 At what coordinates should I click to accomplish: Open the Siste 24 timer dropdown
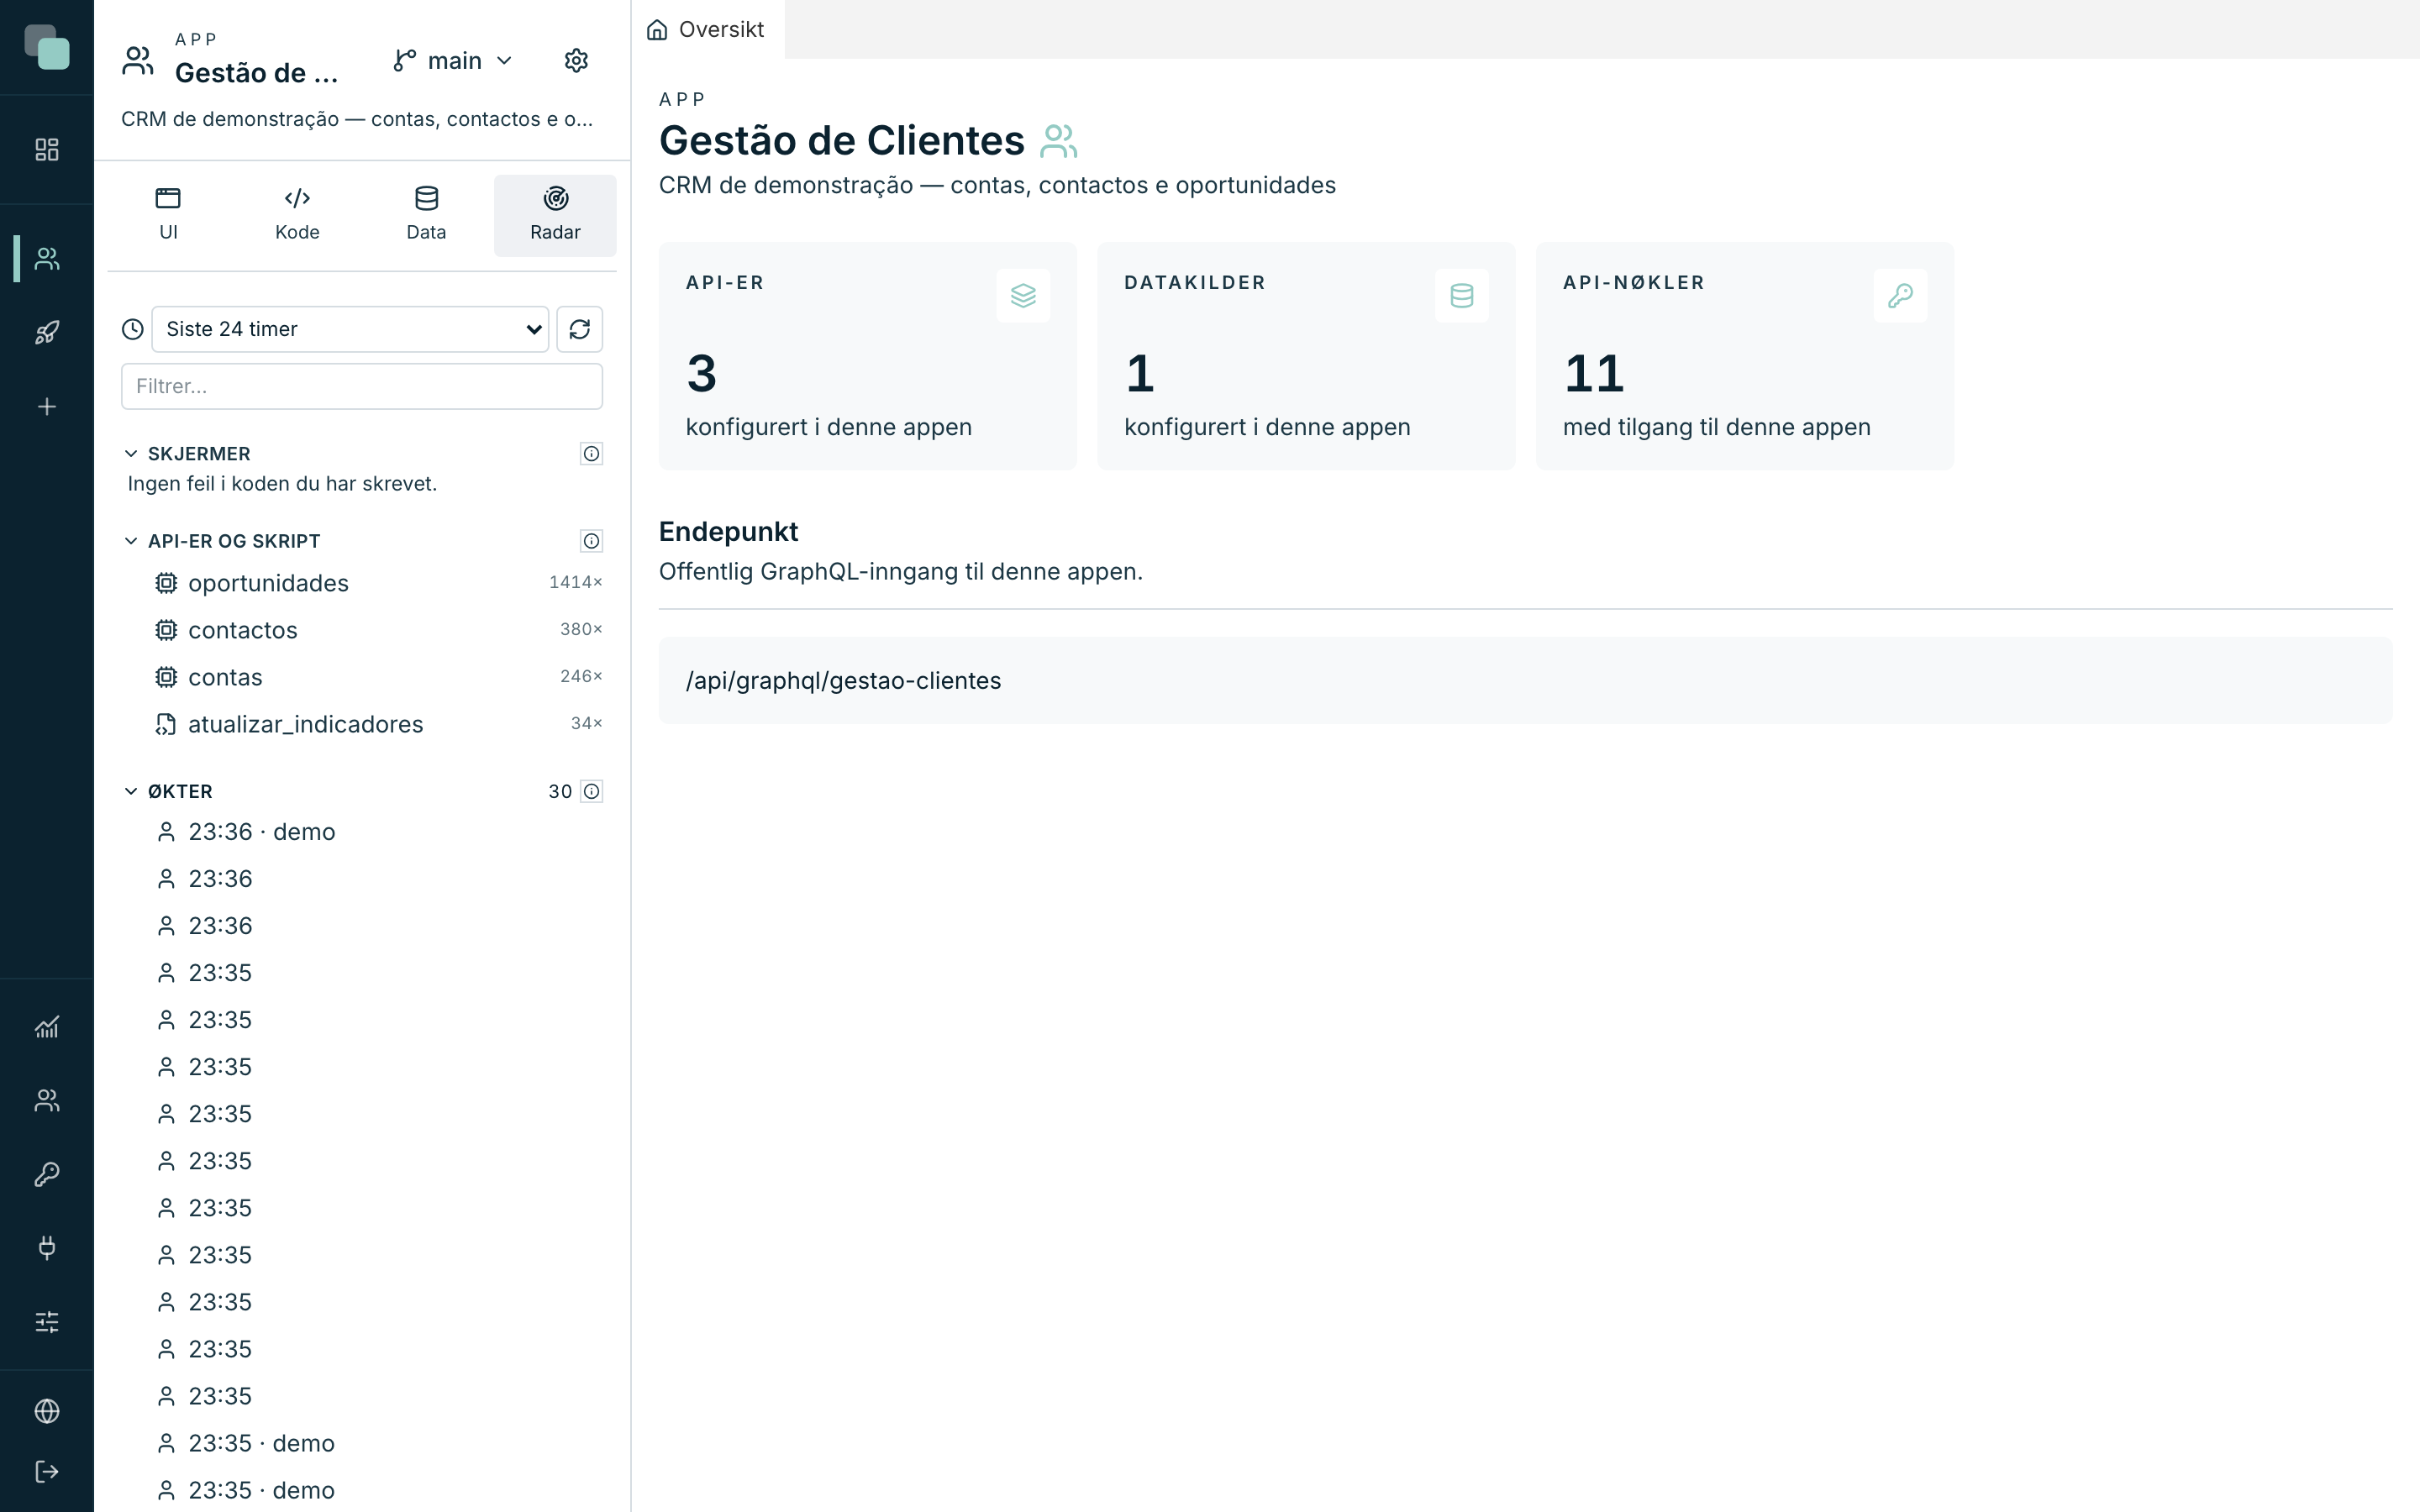pos(350,329)
